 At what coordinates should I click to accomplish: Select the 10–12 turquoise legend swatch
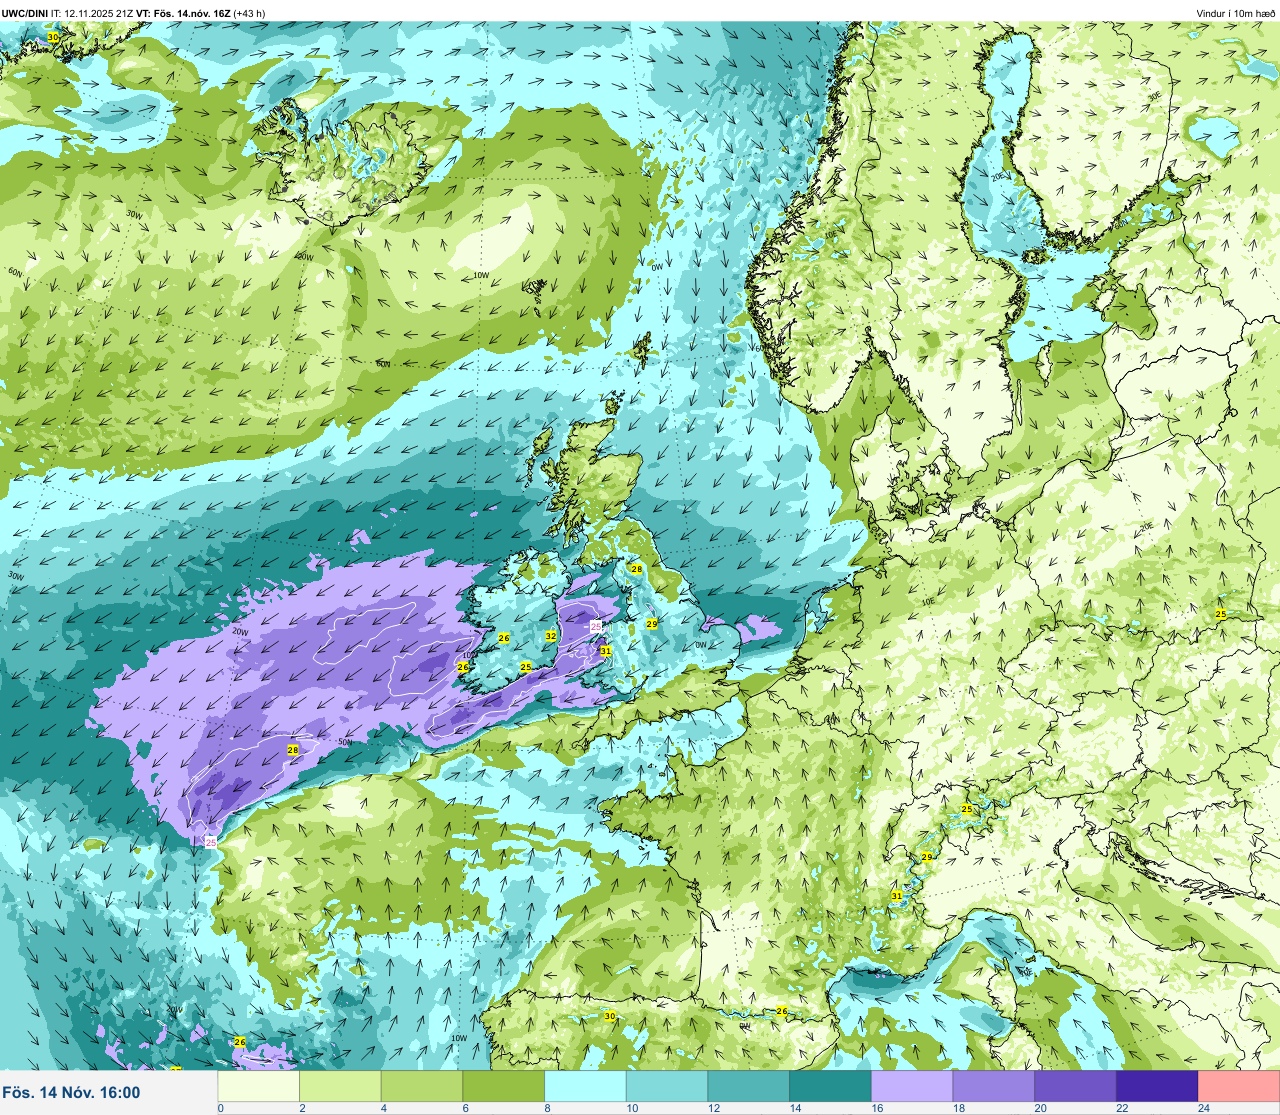(667, 1085)
